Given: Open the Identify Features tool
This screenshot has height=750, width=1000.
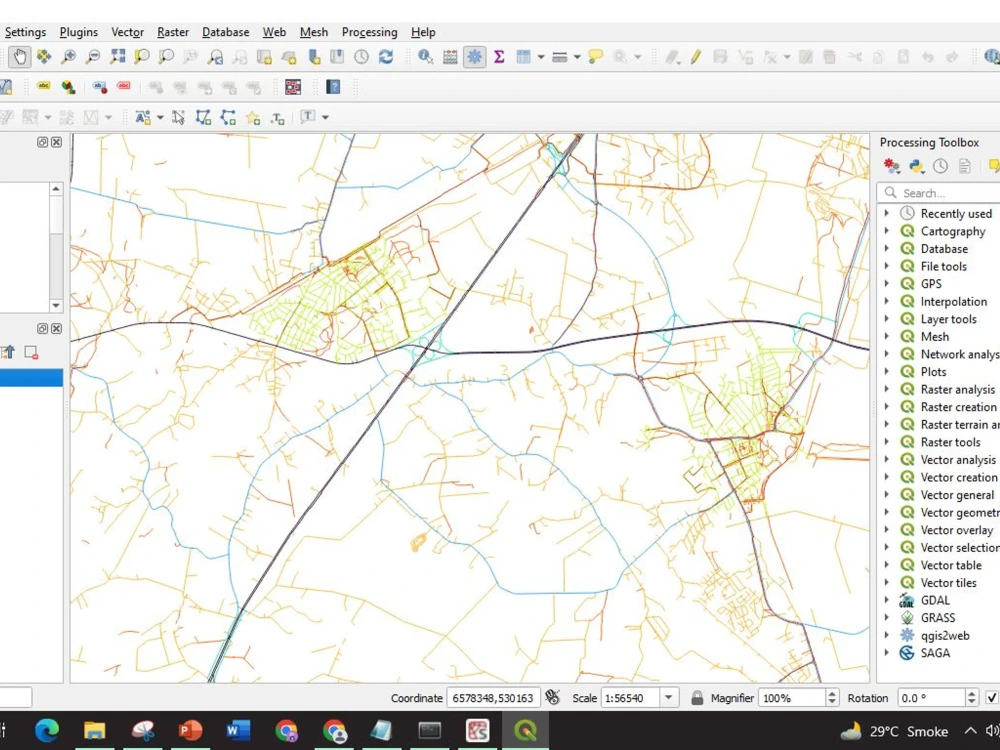Looking at the screenshot, I should click(424, 57).
